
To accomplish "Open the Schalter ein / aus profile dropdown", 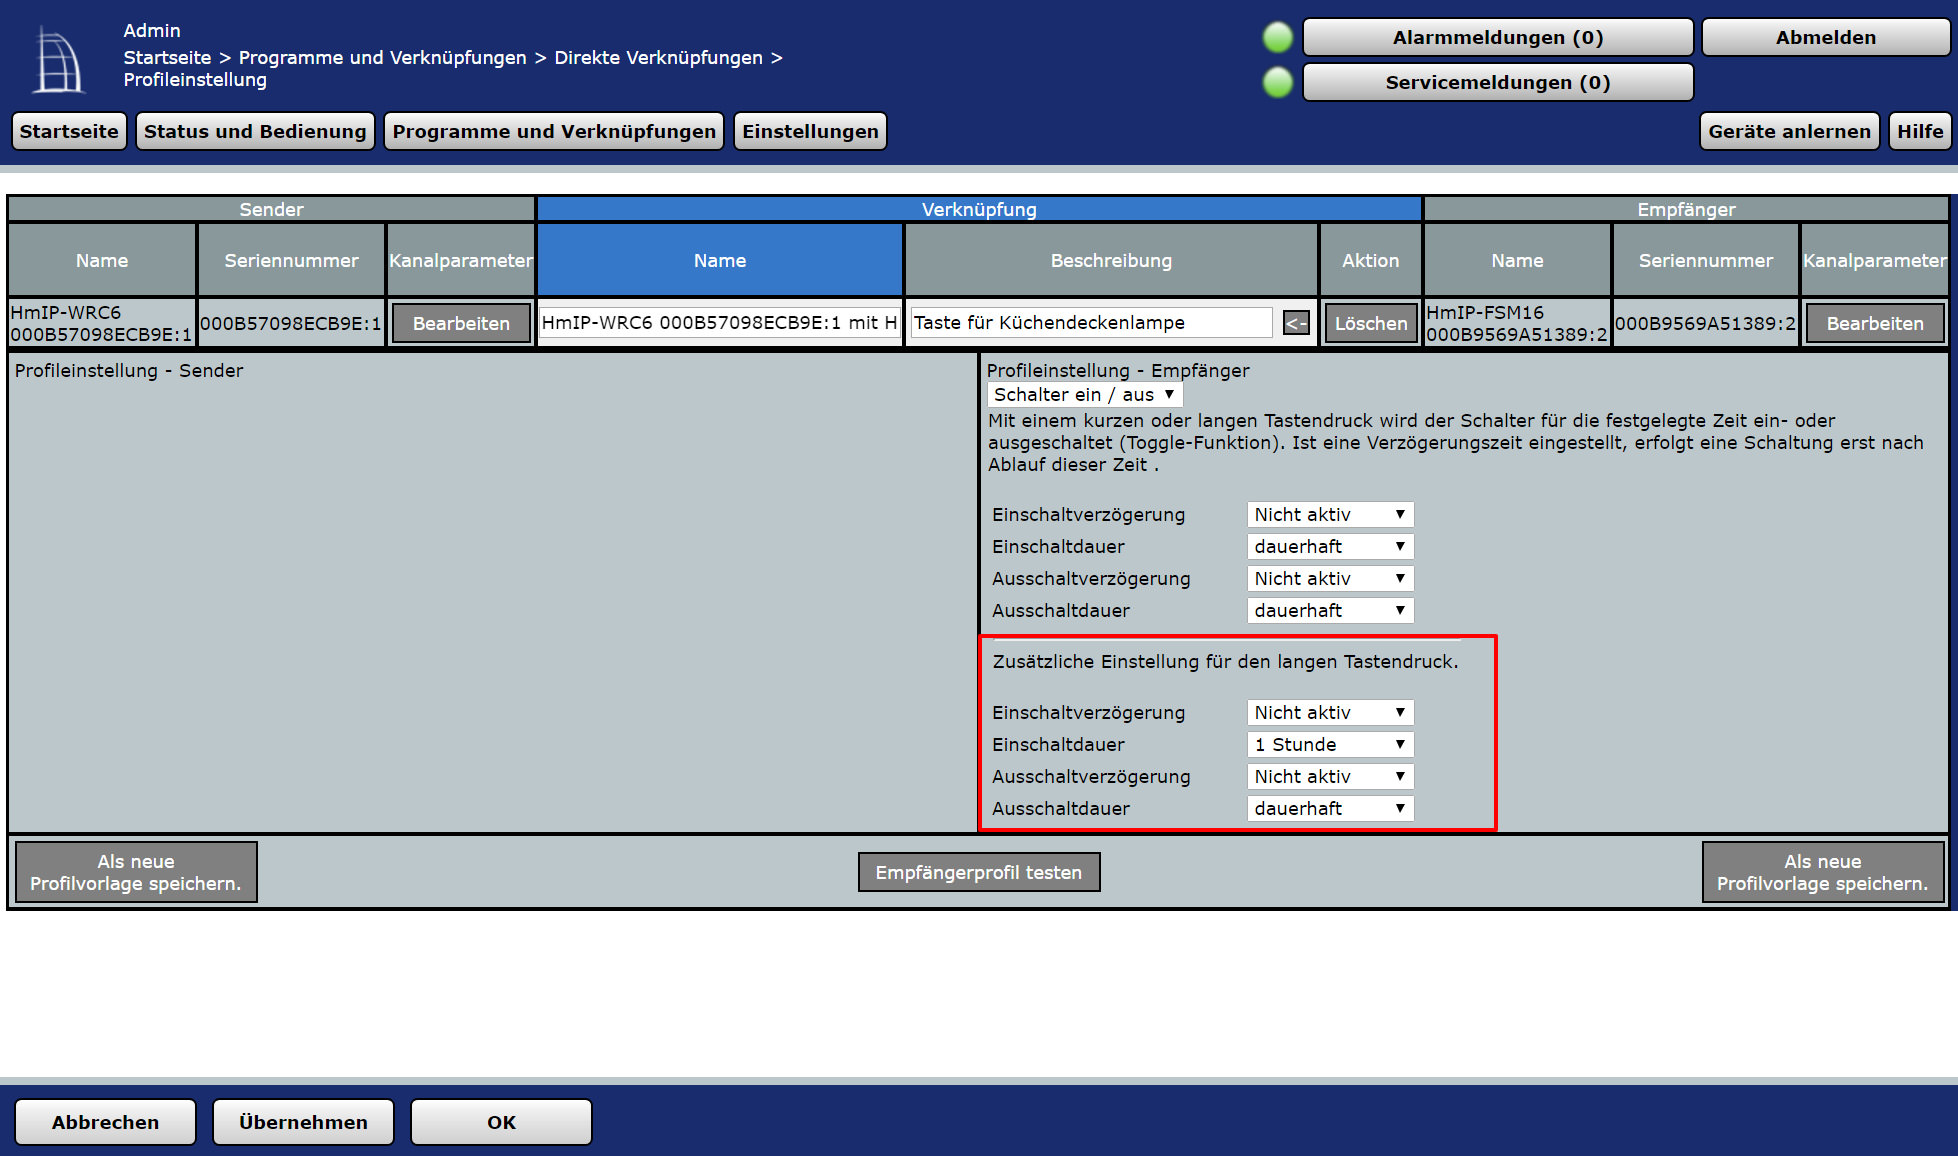I will pyautogui.click(x=1084, y=394).
